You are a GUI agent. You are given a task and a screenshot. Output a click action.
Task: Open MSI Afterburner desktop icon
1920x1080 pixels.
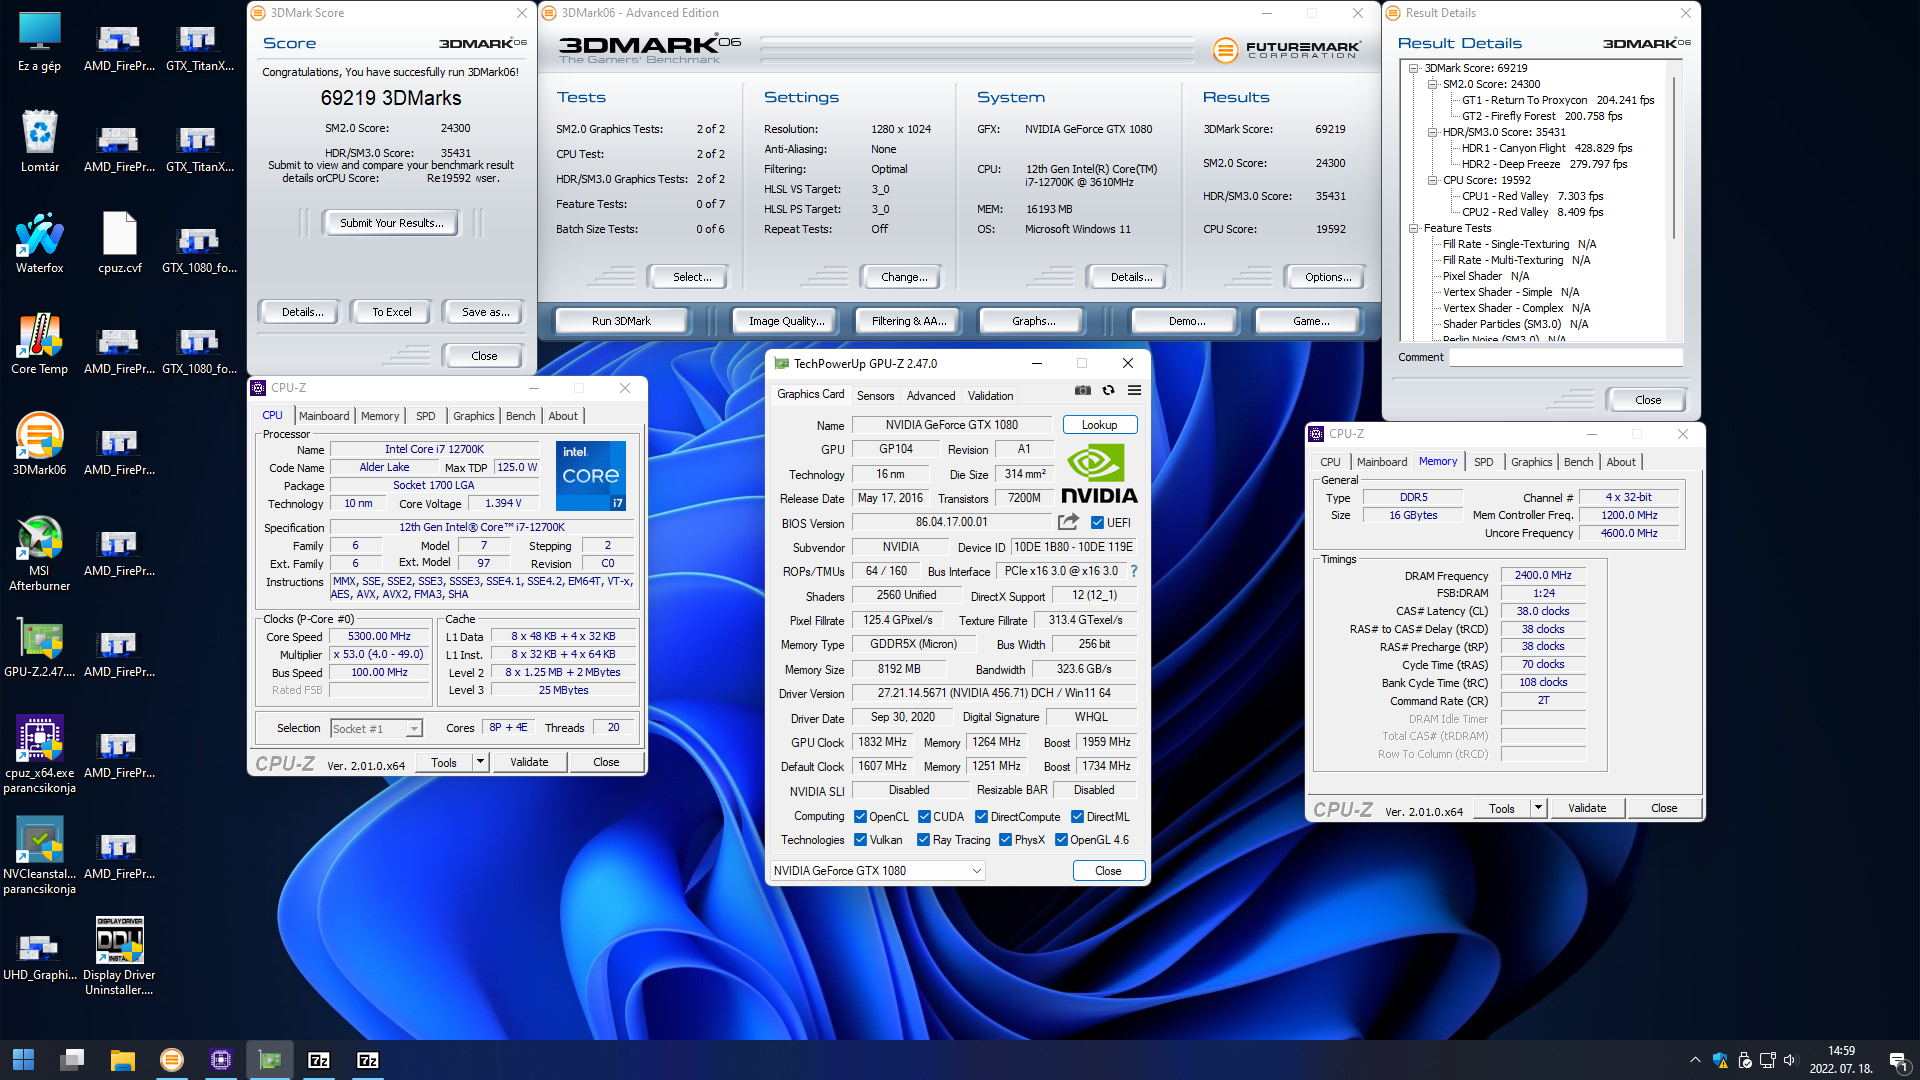(x=39, y=553)
